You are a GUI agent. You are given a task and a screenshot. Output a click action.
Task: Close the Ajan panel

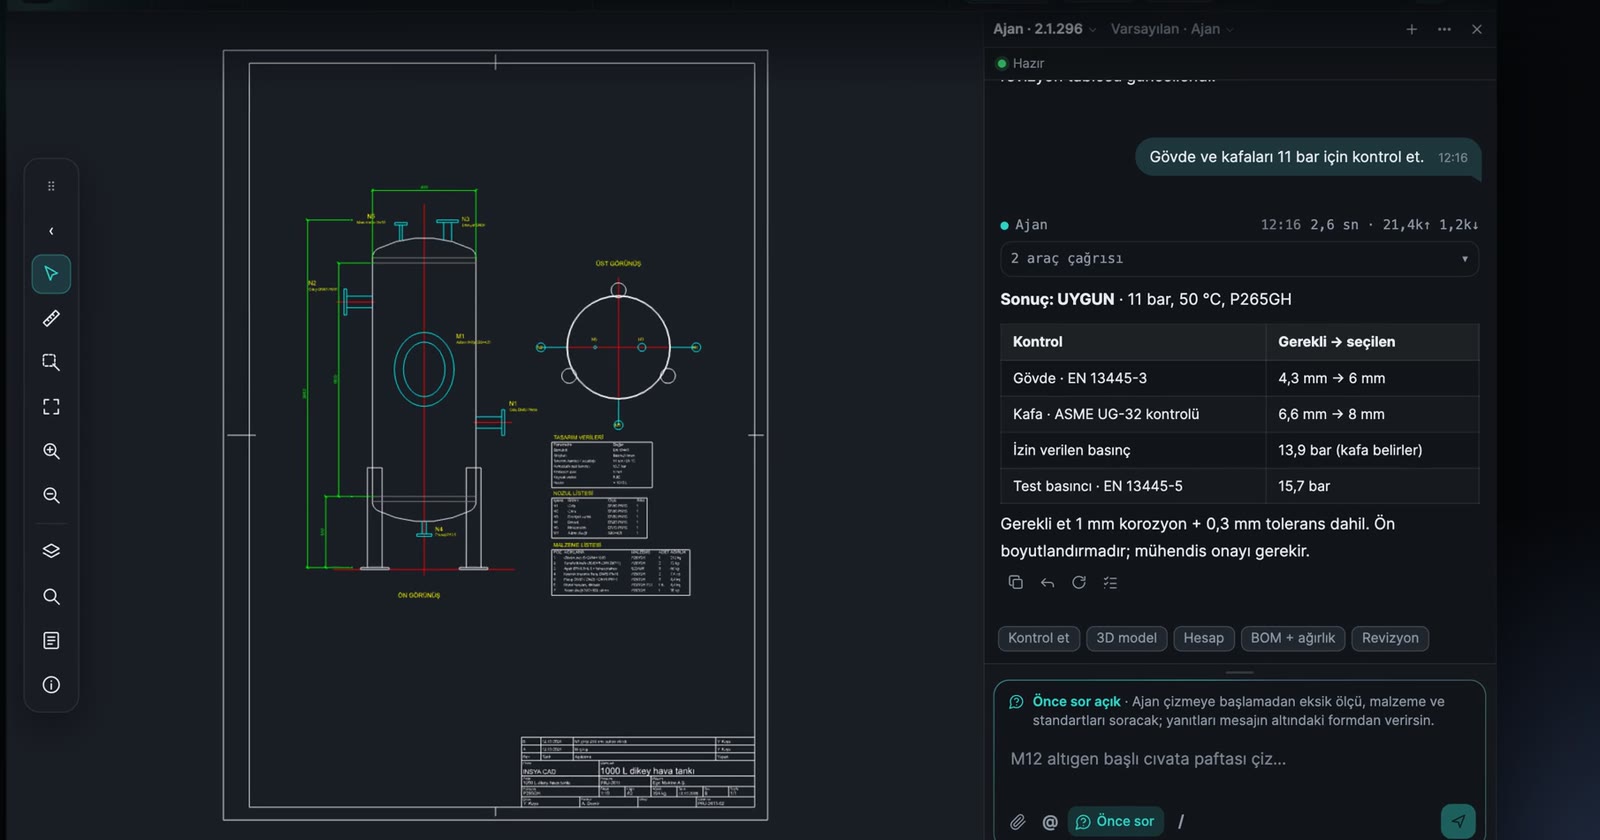coord(1477,29)
